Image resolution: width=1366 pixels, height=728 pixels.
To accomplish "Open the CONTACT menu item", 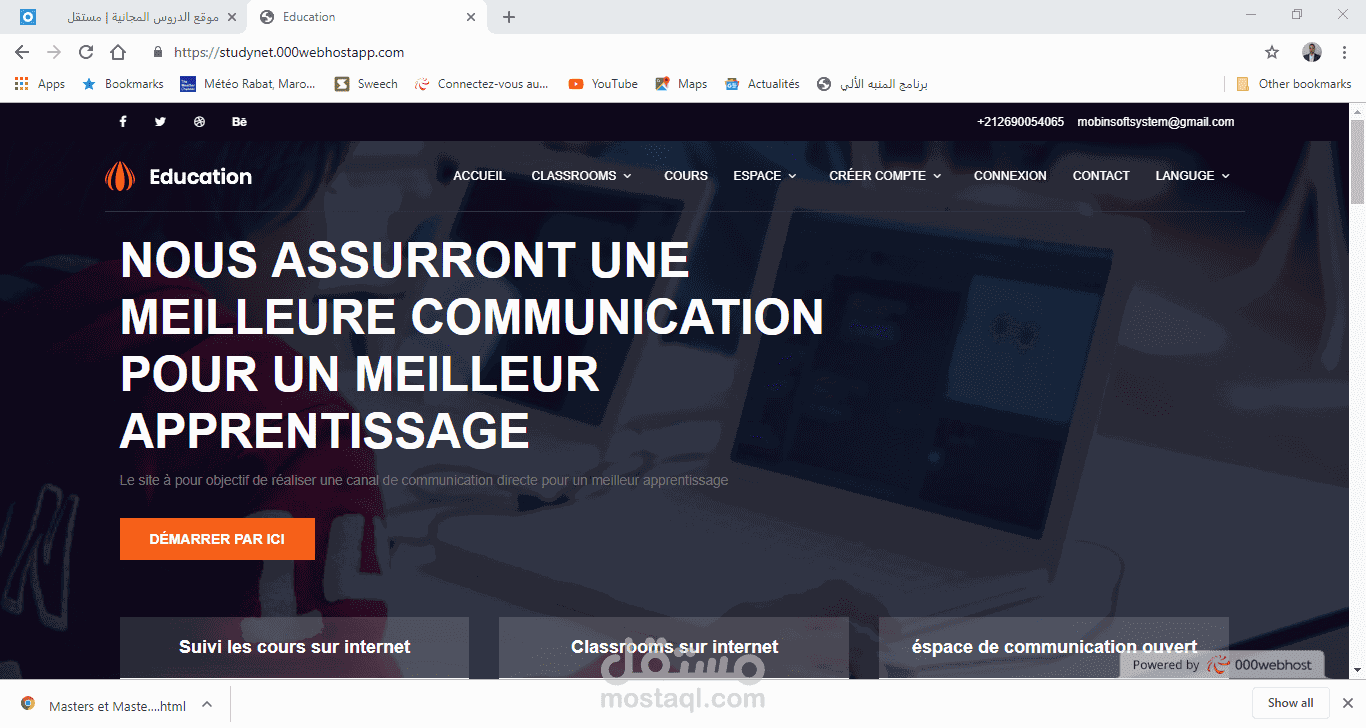I will click(x=1101, y=176).
